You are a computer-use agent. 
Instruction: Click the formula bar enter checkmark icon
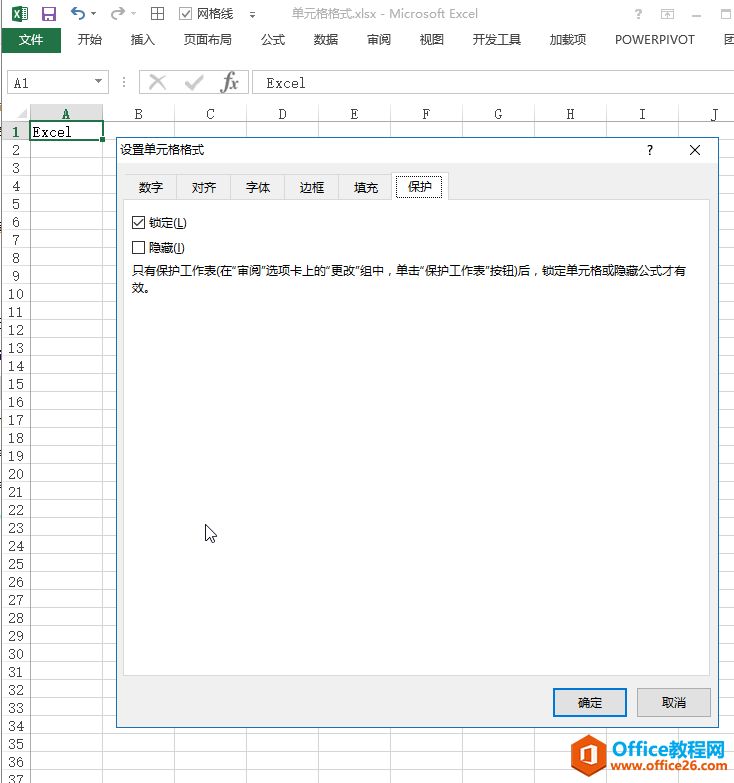point(194,83)
